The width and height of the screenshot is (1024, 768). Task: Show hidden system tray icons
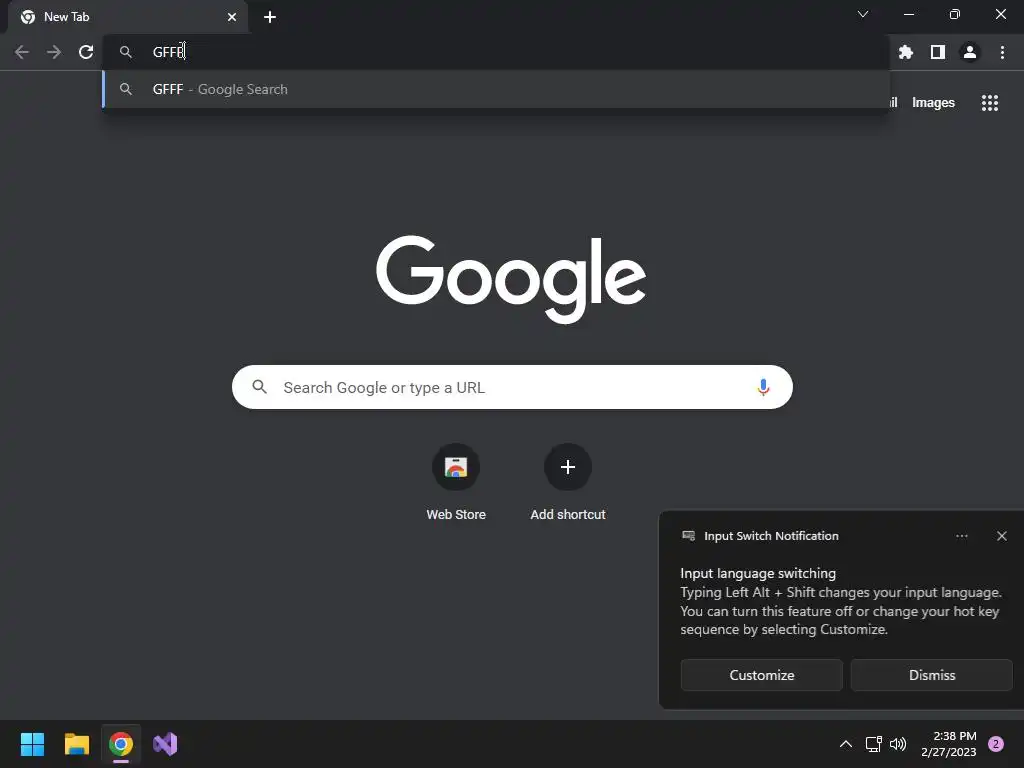coord(845,744)
